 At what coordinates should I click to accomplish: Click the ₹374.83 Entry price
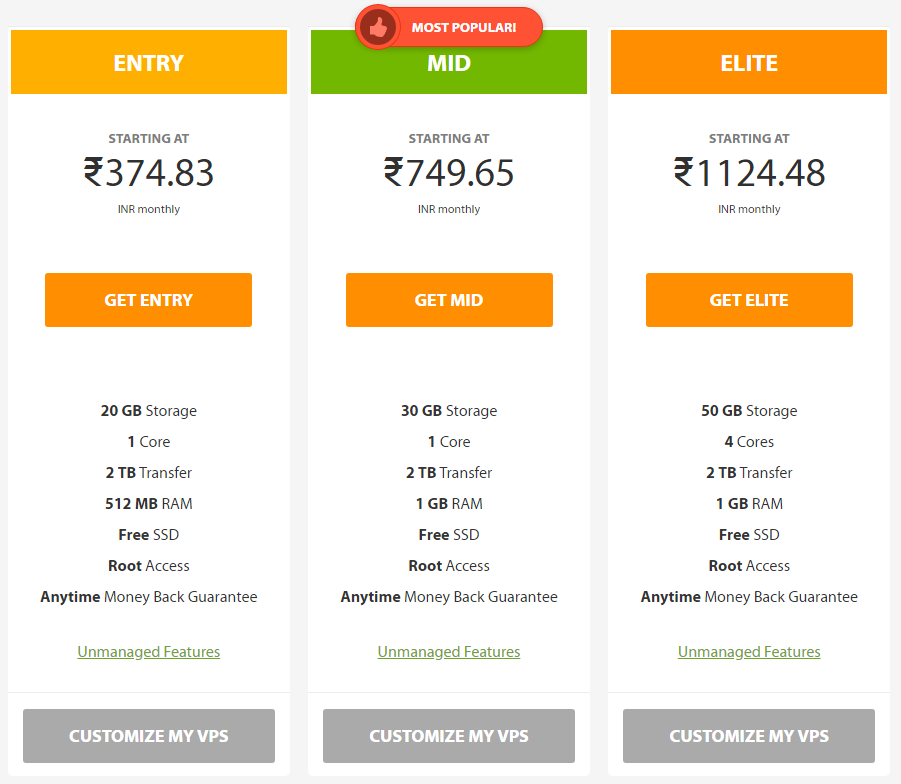click(x=148, y=172)
